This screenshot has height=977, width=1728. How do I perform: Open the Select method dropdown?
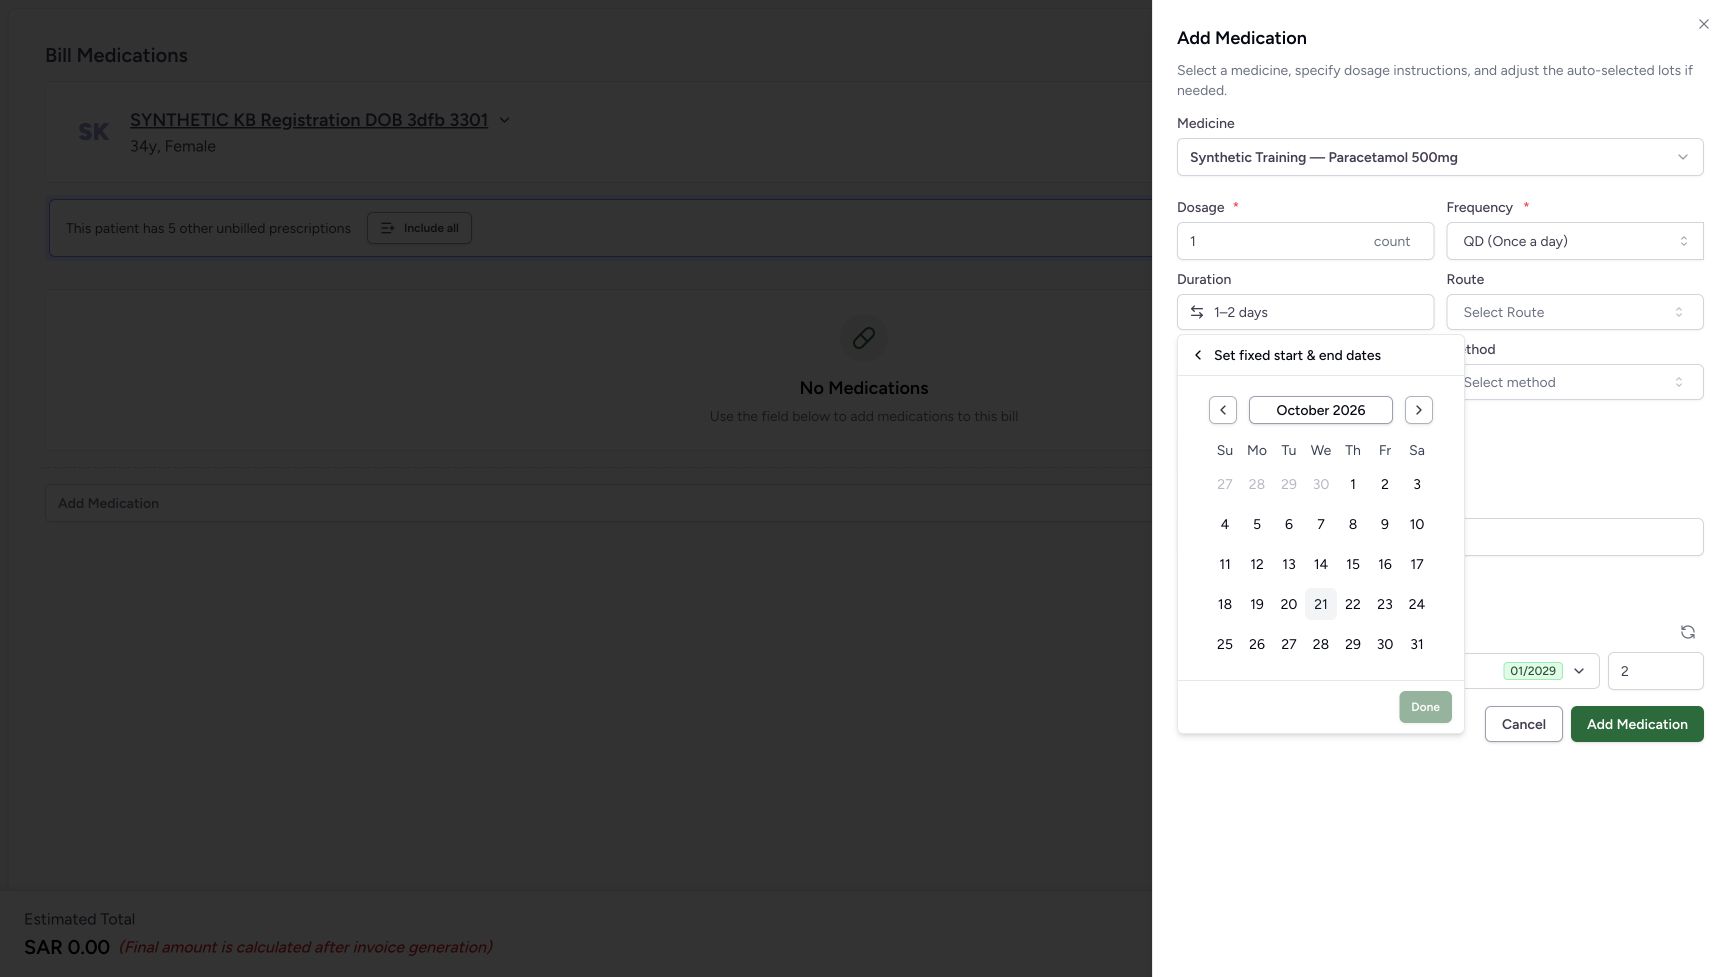point(1583,382)
